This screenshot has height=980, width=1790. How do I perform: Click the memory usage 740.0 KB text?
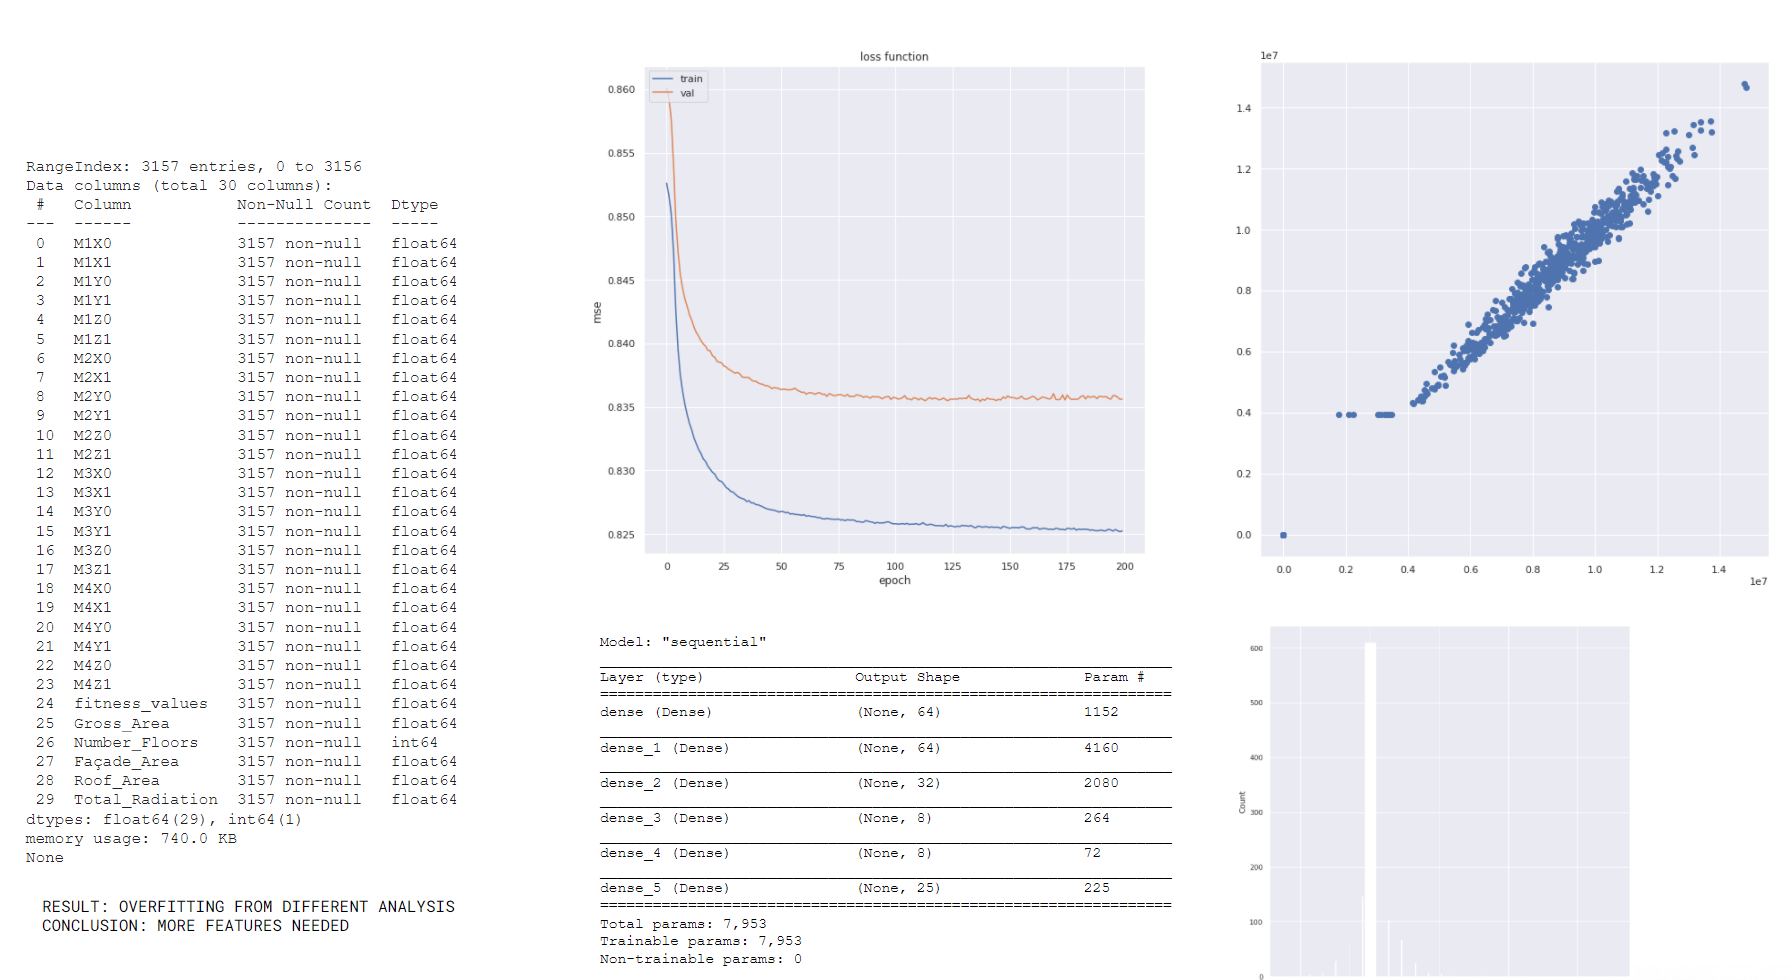pyautogui.click(x=131, y=839)
